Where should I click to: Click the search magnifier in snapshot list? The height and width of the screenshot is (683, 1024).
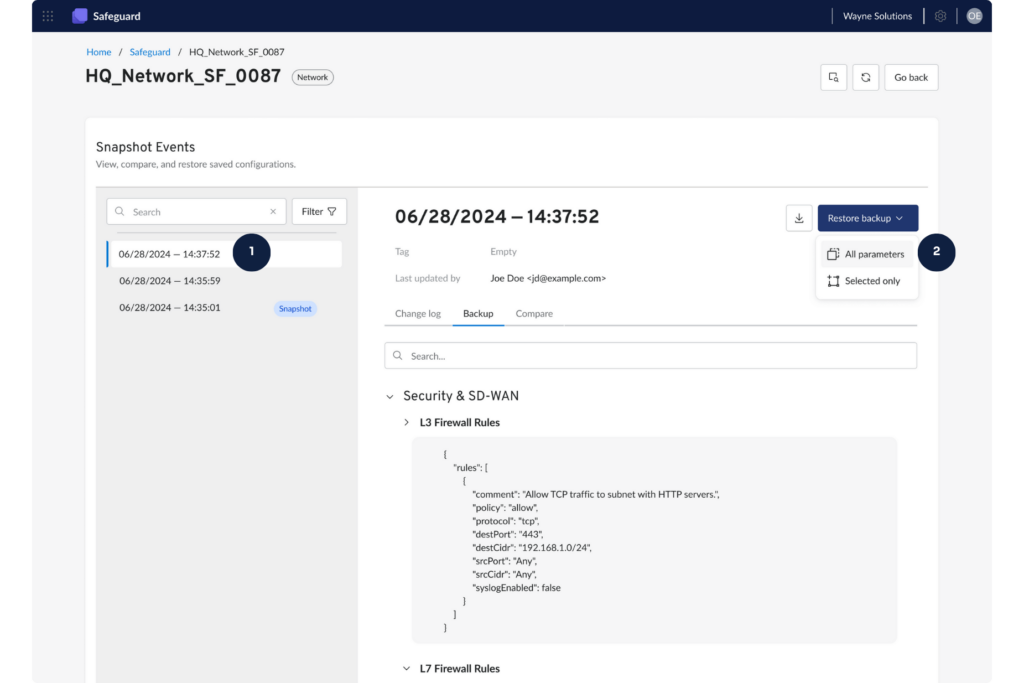tap(120, 211)
